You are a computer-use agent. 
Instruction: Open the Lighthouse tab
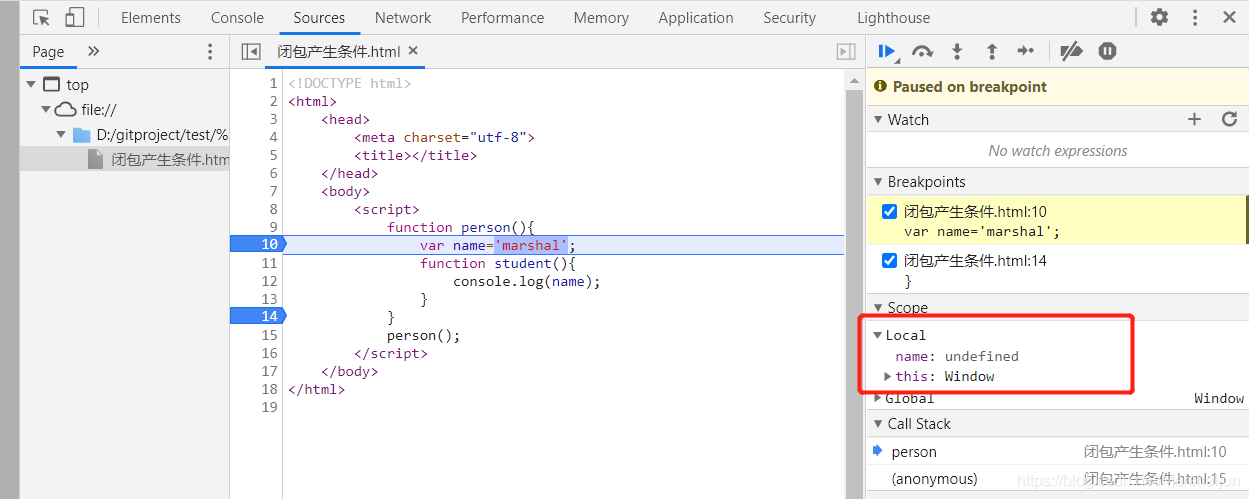pos(893,17)
